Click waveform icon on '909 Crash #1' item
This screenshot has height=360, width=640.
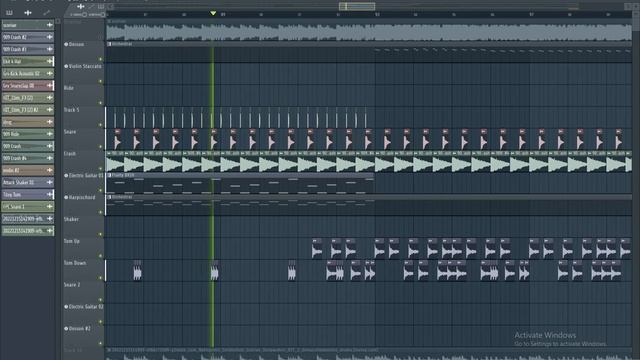(x=50, y=49)
